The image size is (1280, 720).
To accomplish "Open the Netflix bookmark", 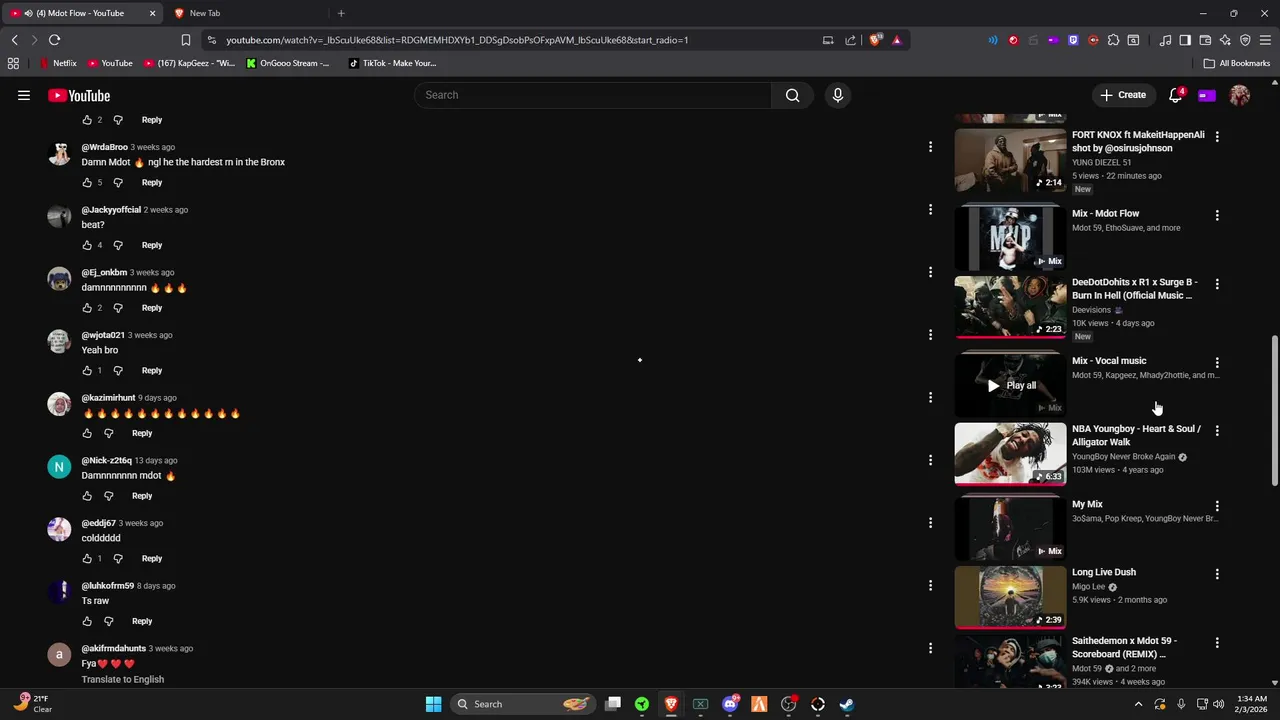I will (58, 63).
